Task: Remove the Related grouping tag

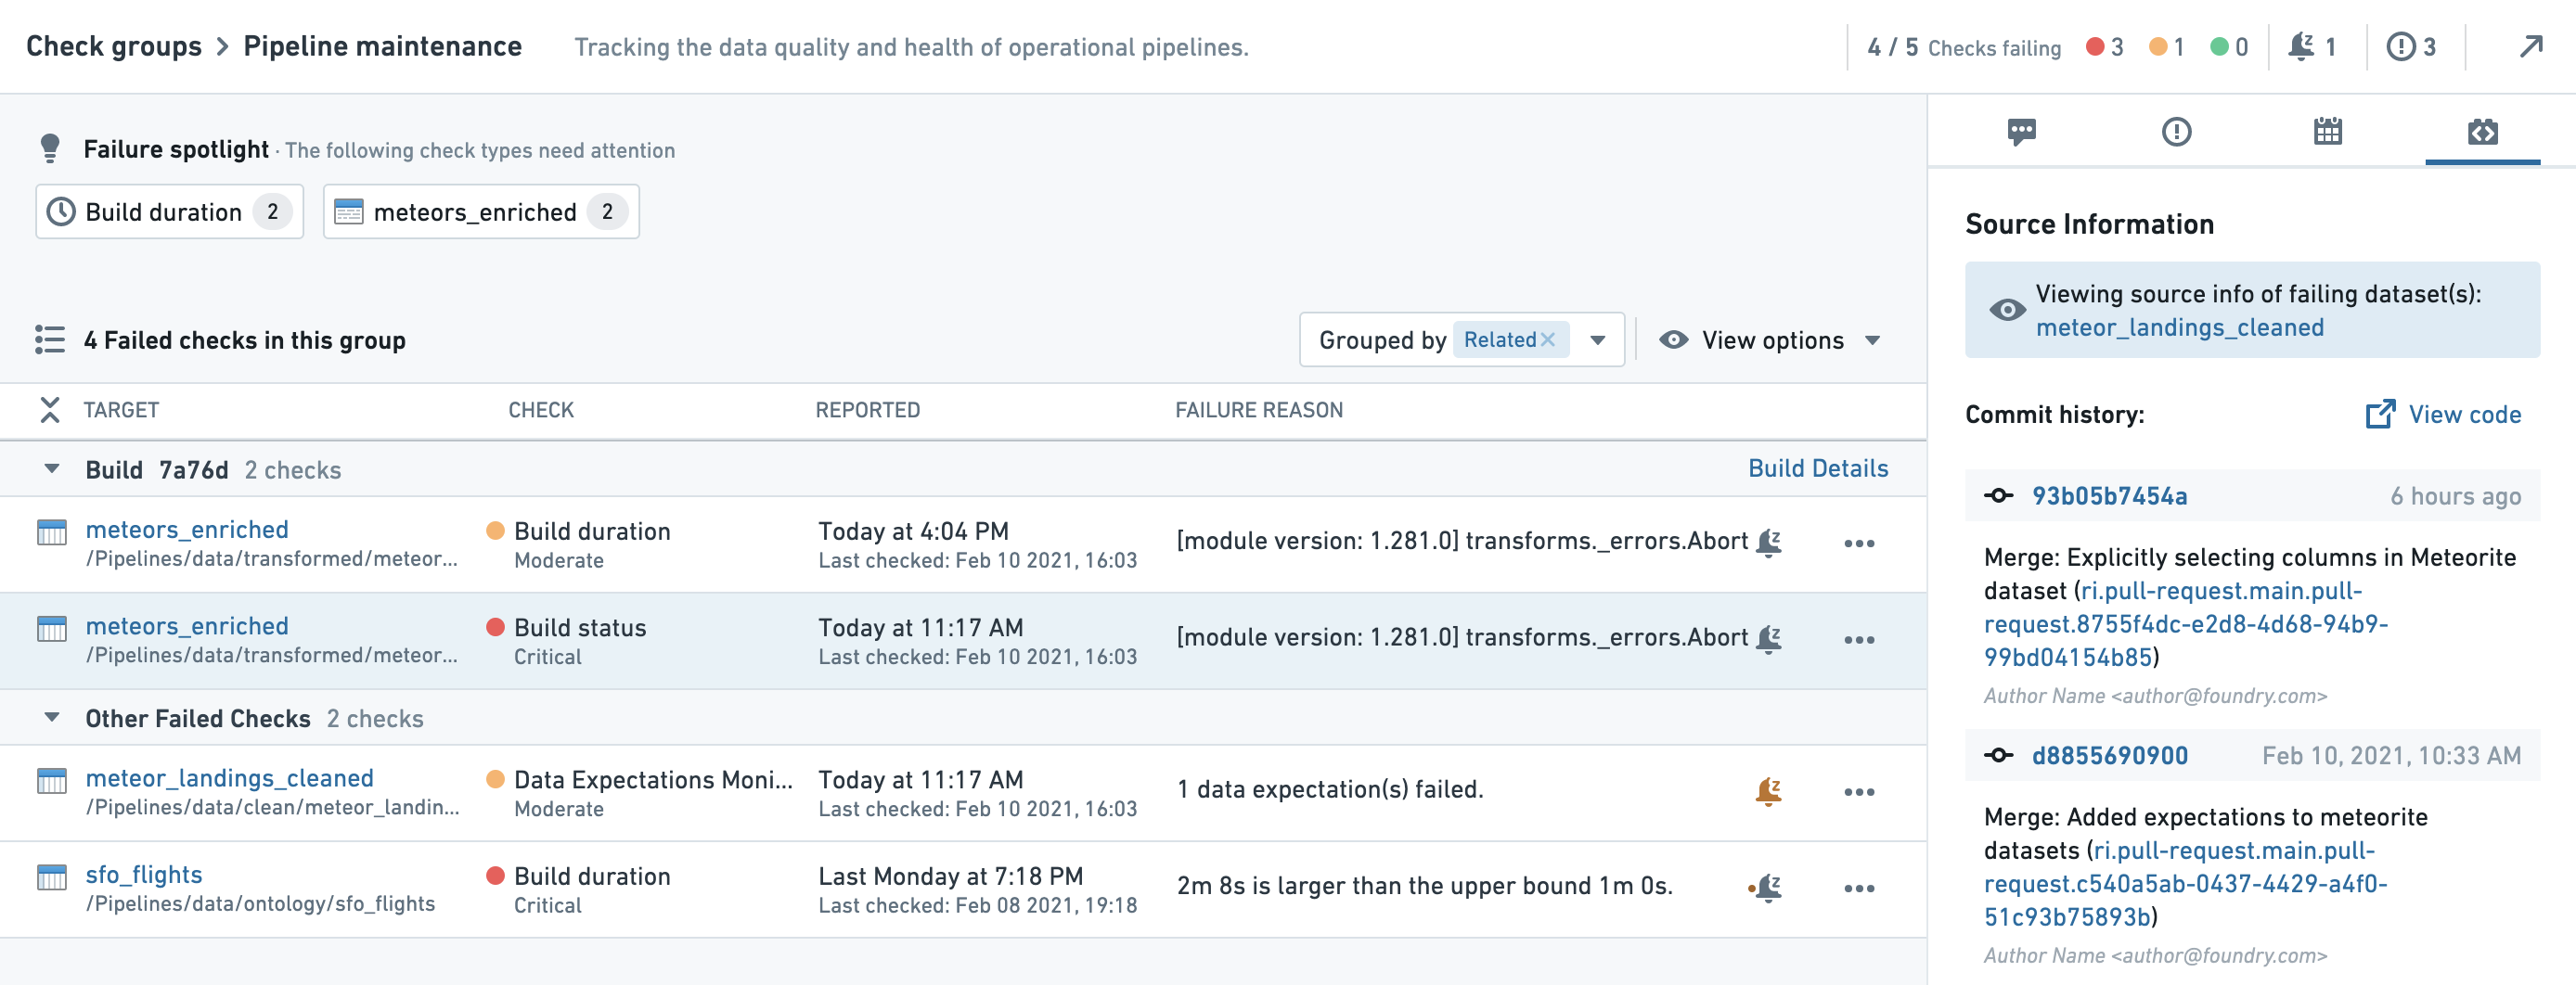Action: (x=1547, y=340)
